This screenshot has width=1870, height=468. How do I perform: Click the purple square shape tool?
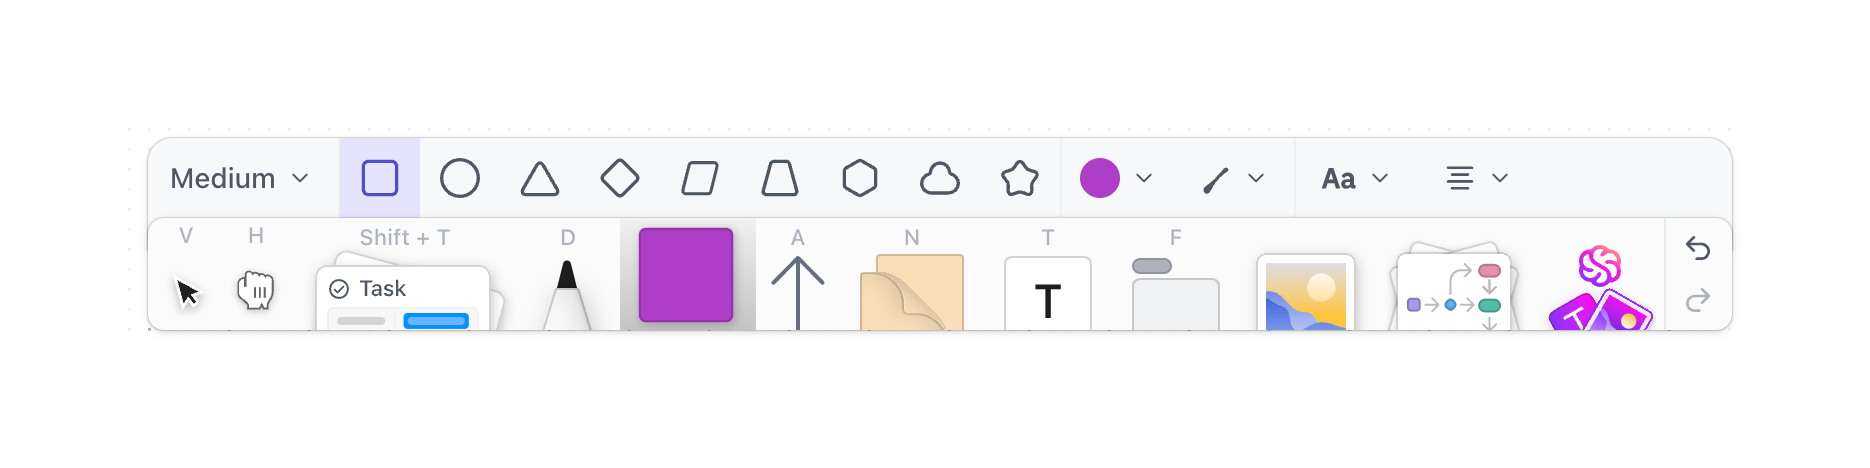pos(686,275)
